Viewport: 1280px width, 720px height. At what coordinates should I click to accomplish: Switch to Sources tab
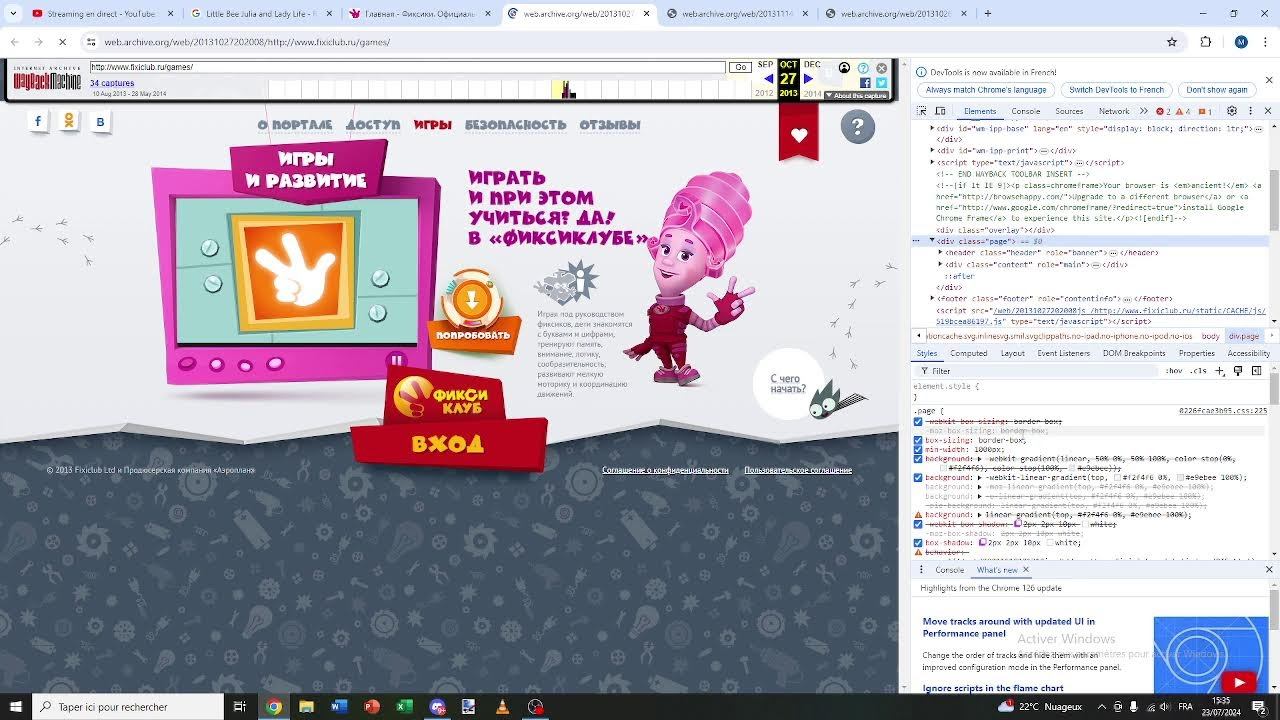coord(1069,112)
